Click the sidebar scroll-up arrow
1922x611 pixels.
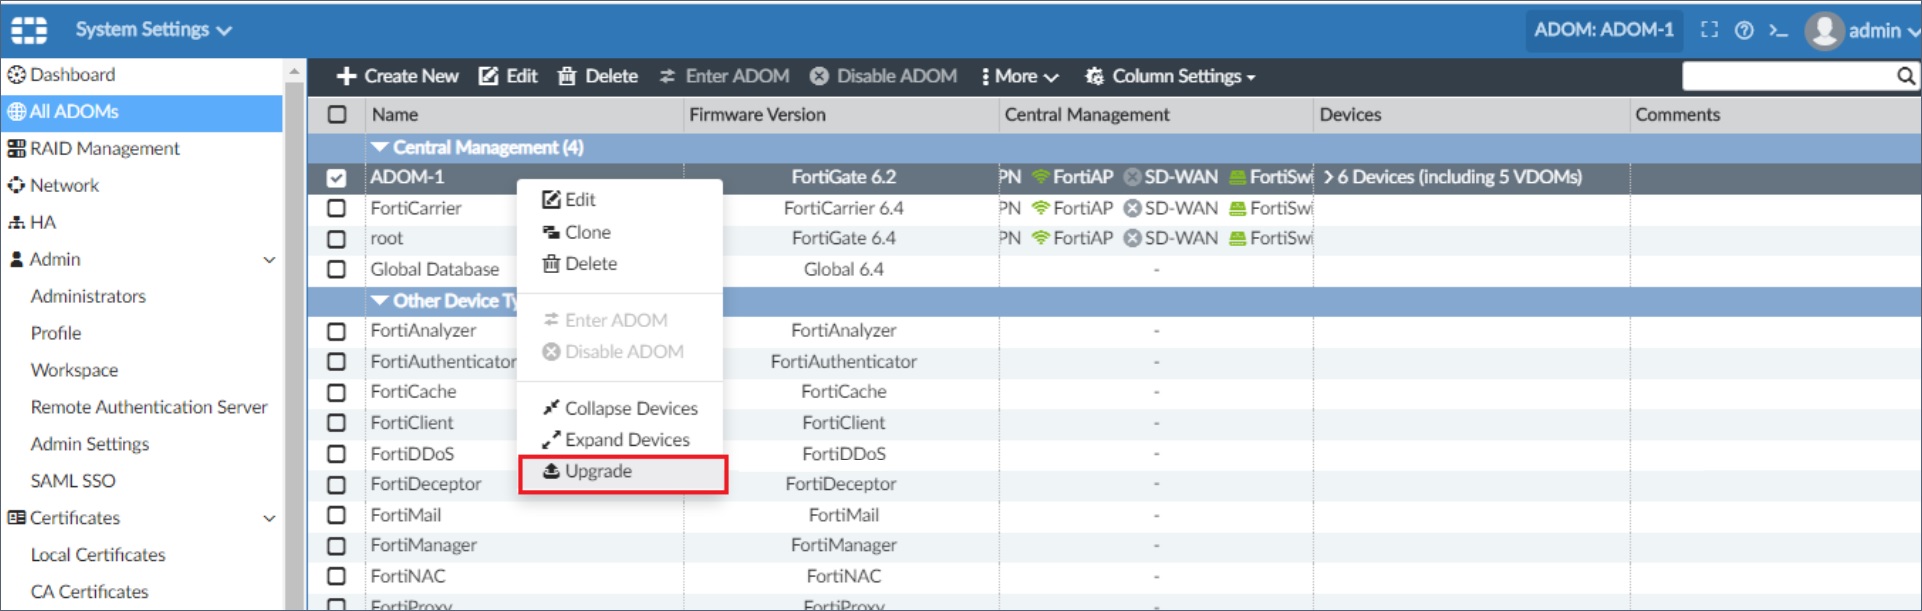point(294,72)
